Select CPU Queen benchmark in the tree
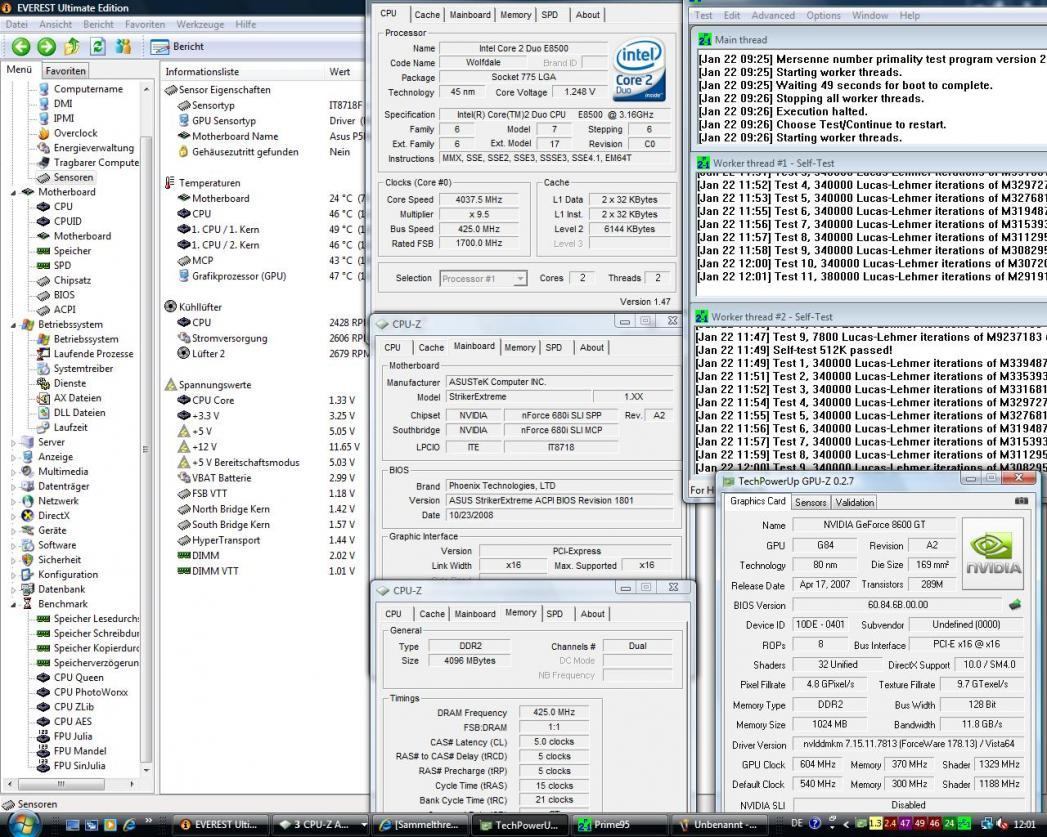This screenshot has width=1047, height=837. tap(78, 677)
